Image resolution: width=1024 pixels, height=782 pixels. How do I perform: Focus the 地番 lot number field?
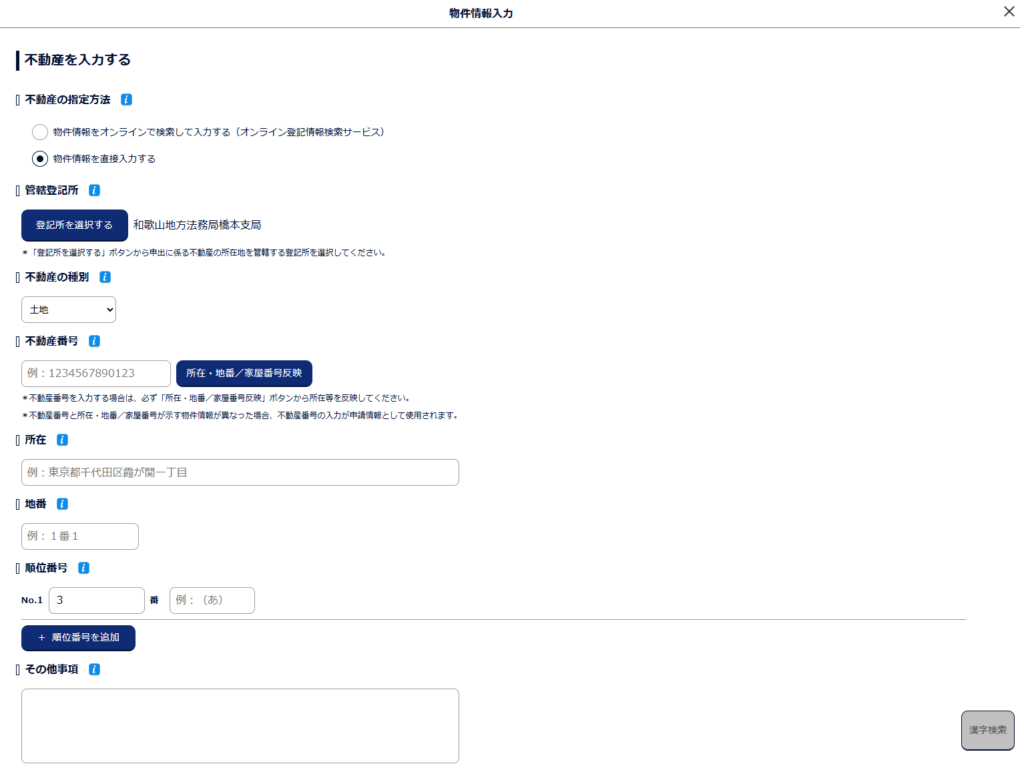click(80, 536)
